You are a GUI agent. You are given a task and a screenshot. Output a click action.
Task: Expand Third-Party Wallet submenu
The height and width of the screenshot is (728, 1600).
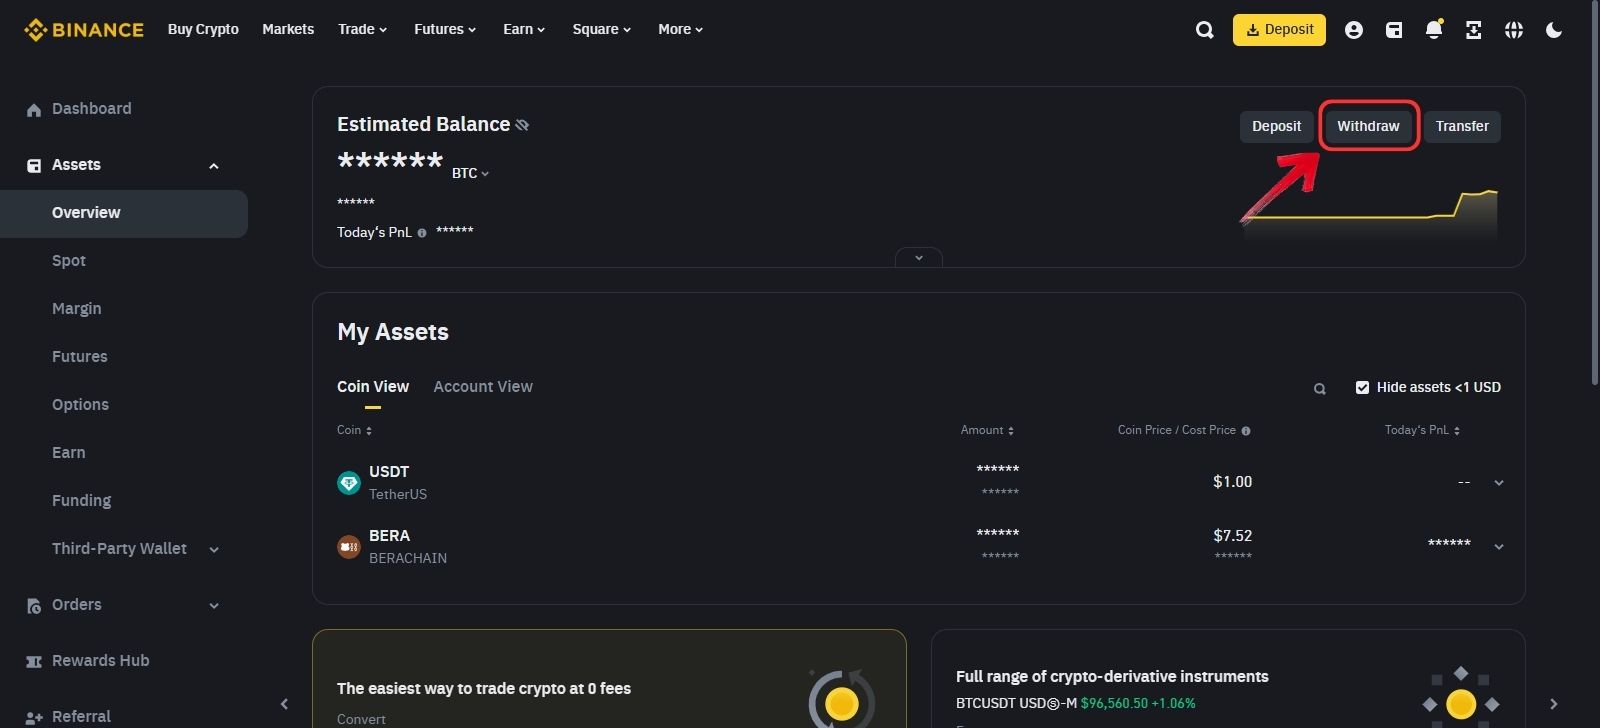213,549
